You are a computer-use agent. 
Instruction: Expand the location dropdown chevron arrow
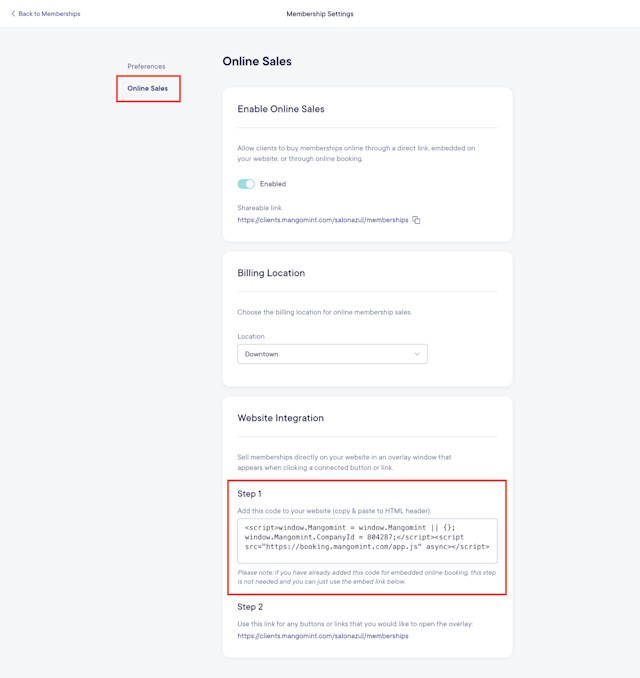pyautogui.click(x=417, y=354)
